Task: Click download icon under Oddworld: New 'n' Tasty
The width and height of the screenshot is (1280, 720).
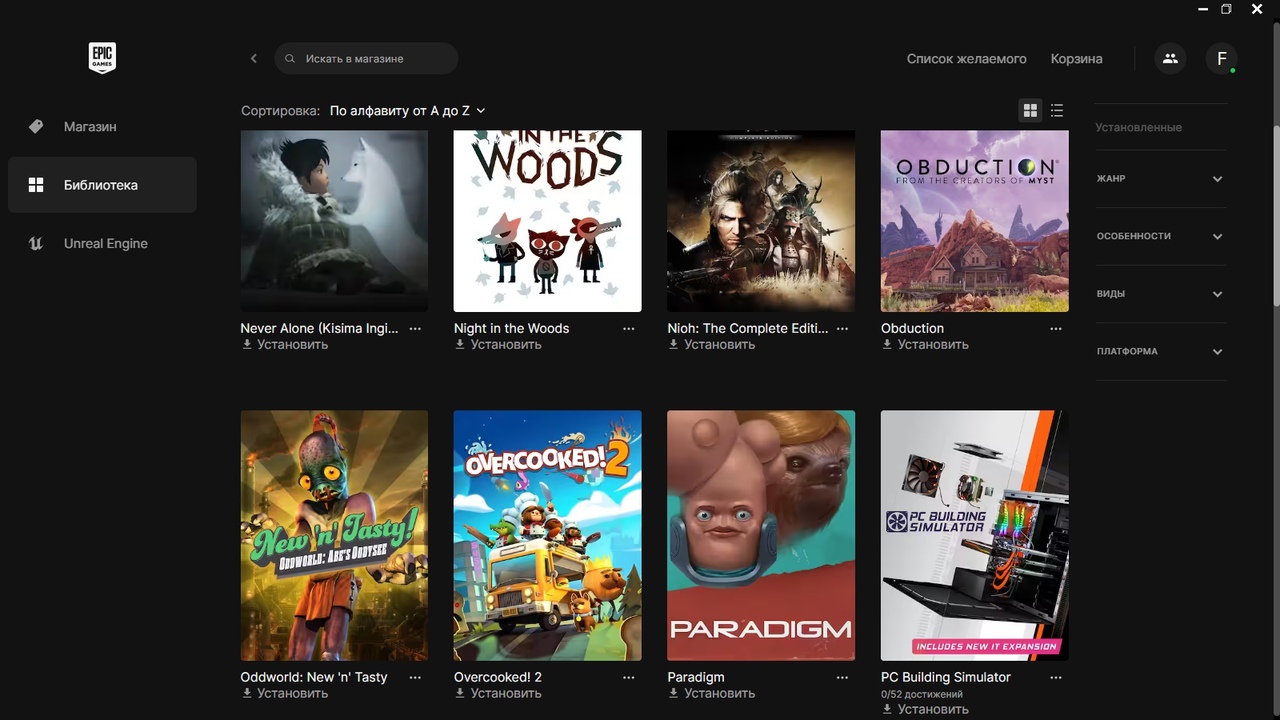Action: point(247,693)
